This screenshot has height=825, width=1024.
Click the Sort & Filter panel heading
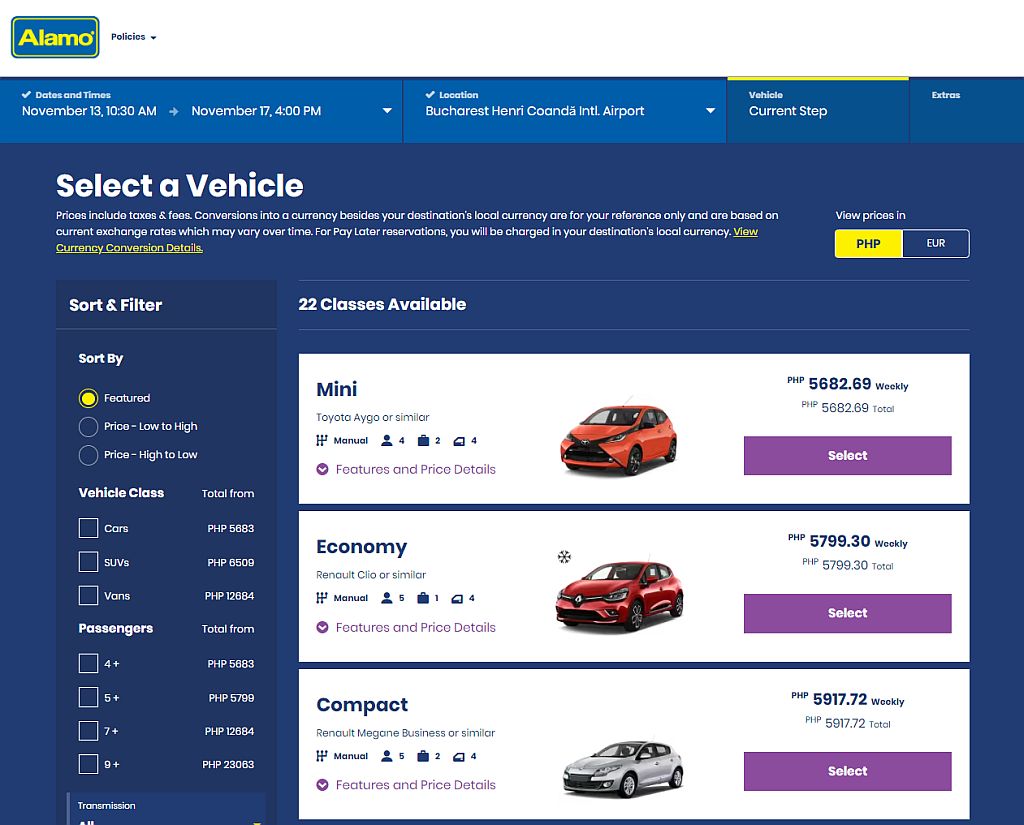(x=116, y=305)
